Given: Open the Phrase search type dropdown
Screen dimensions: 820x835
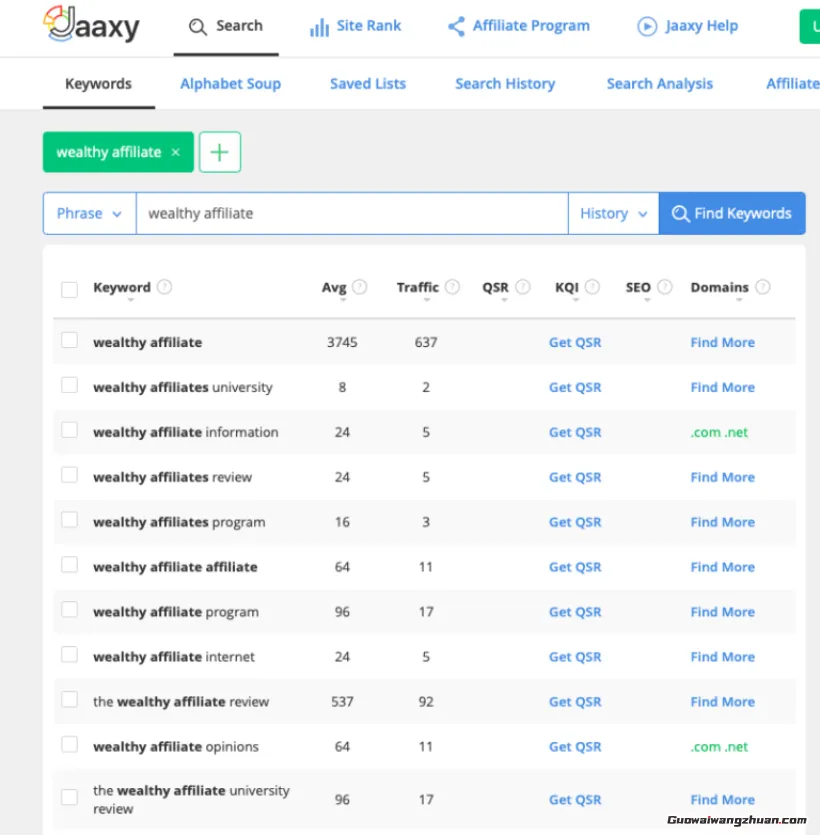Looking at the screenshot, I should (89, 214).
